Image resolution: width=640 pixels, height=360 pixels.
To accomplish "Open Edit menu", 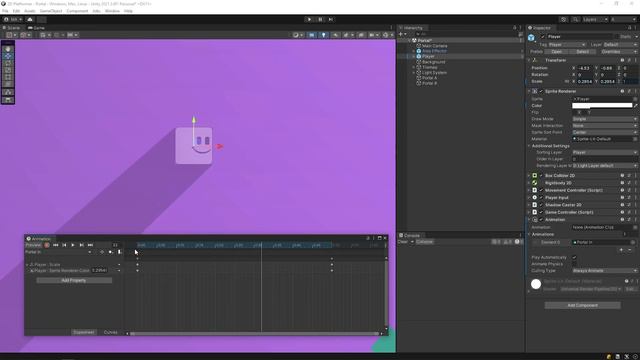I will click(x=16, y=11).
